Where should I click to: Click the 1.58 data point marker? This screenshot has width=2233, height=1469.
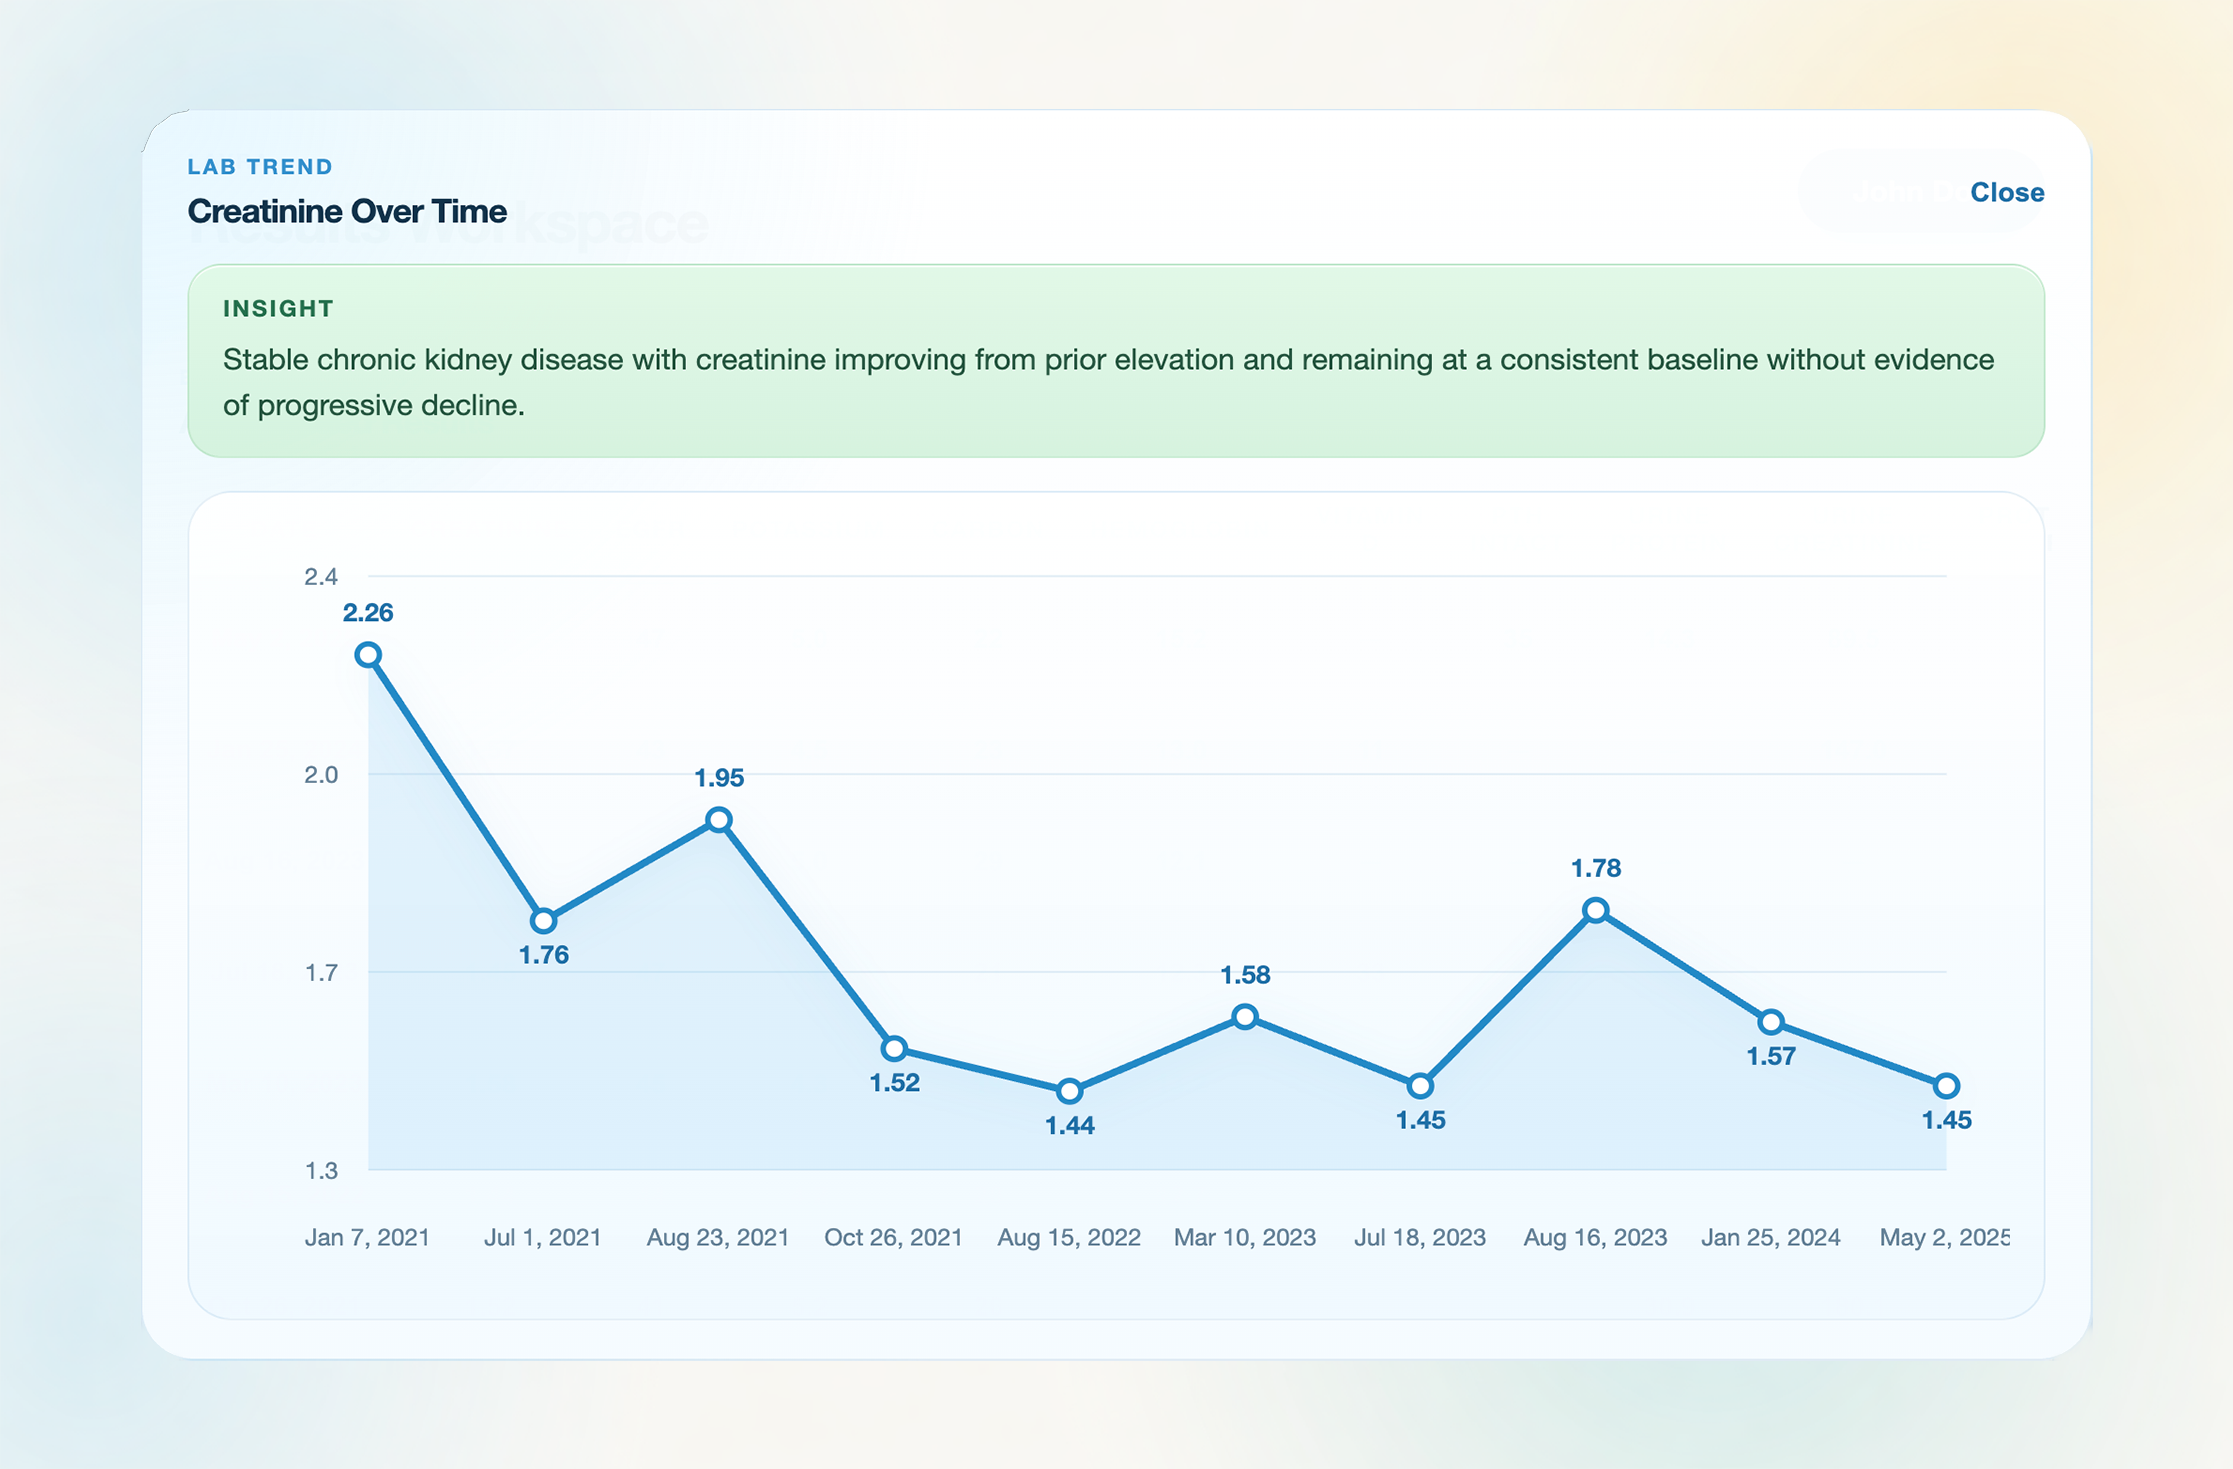(1244, 1017)
